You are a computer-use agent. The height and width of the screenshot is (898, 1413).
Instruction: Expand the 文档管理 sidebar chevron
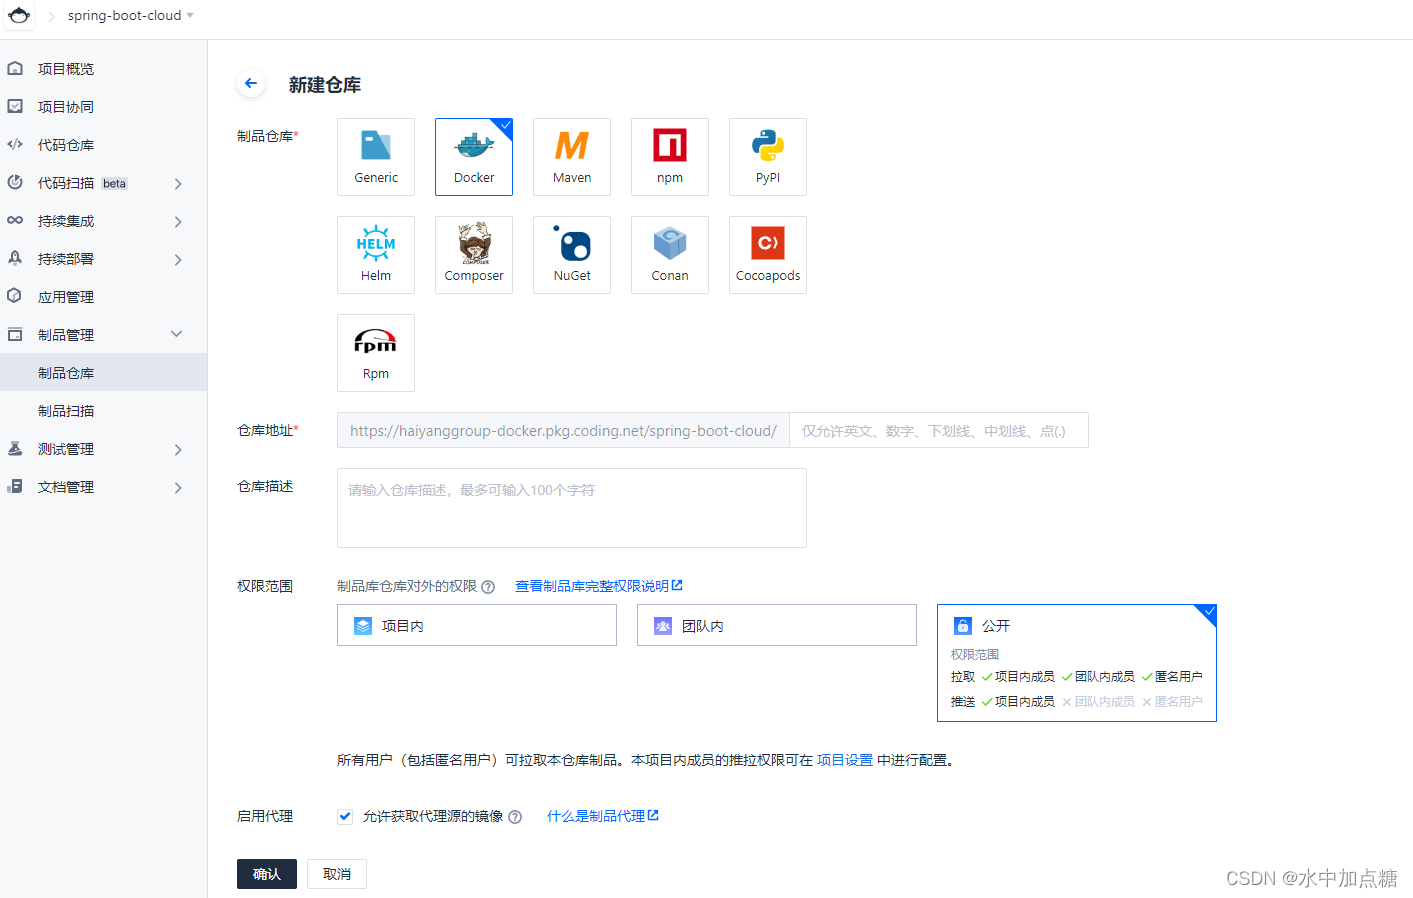point(178,487)
